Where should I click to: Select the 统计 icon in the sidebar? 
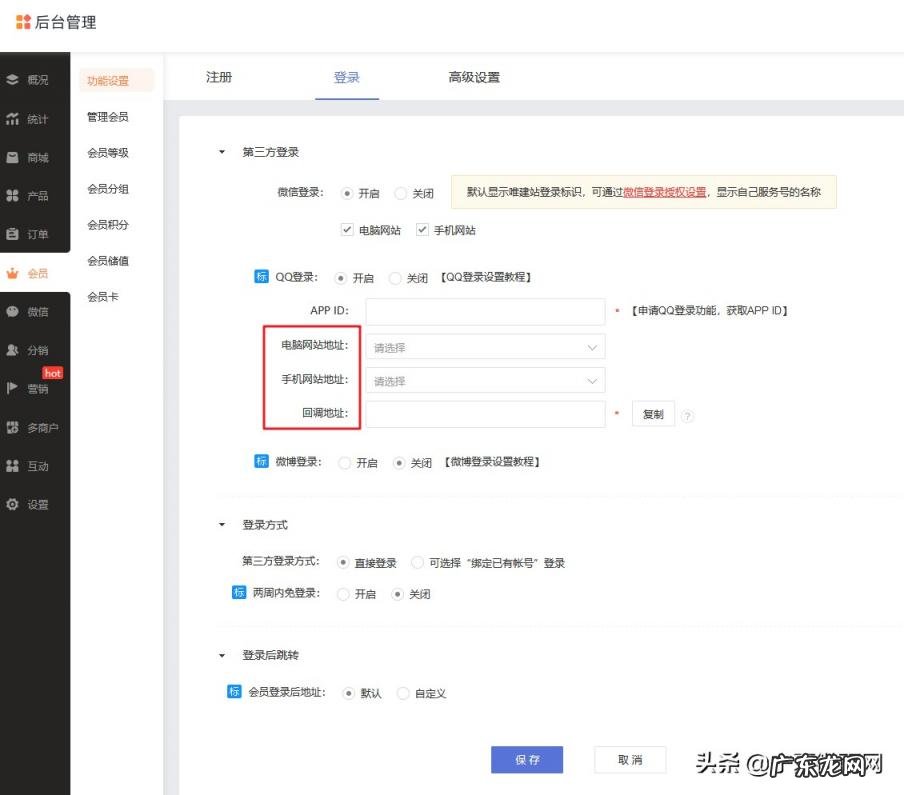click(x=30, y=118)
